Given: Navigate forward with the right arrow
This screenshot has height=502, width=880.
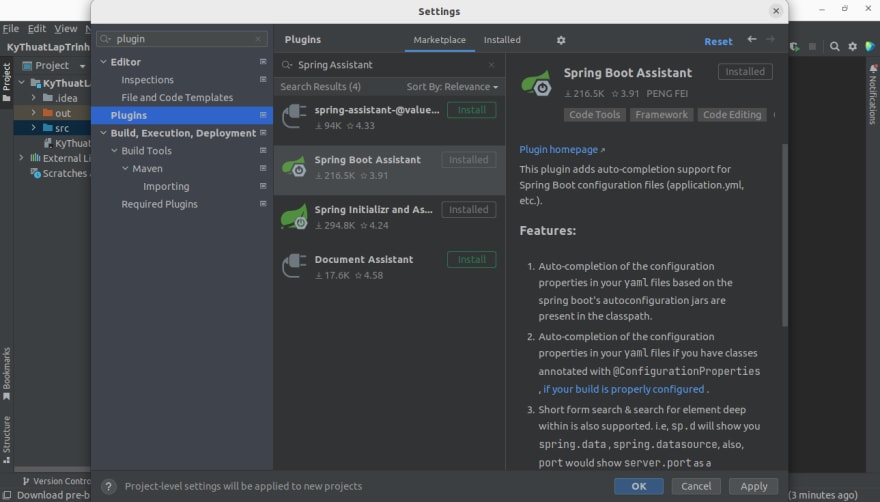Looking at the screenshot, I should (x=771, y=39).
